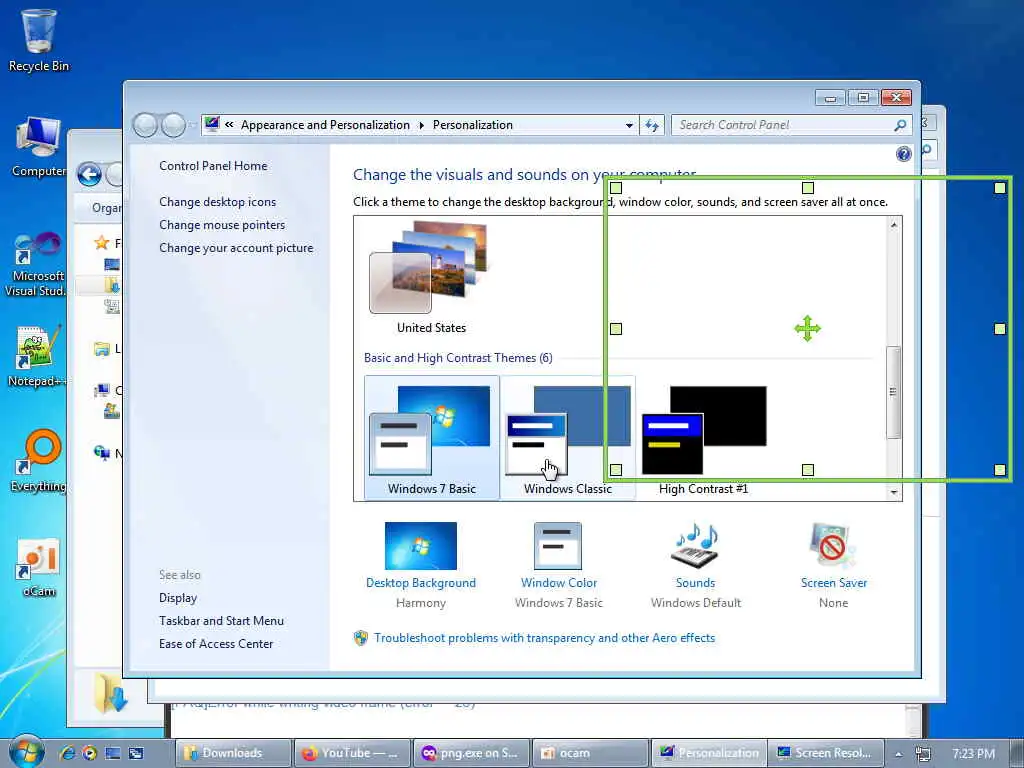The width and height of the screenshot is (1024, 768).
Task: Open Window Color settings icon
Action: pyautogui.click(x=558, y=546)
